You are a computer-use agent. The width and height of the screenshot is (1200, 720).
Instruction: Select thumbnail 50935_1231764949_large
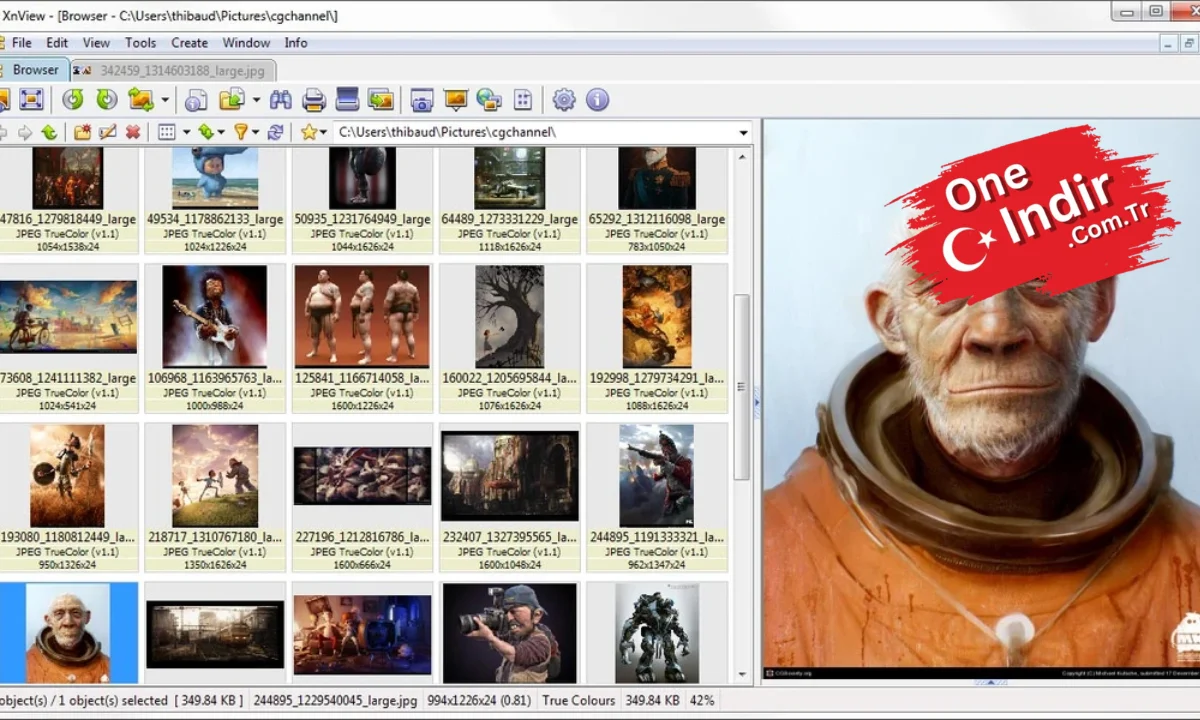(x=362, y=201)
